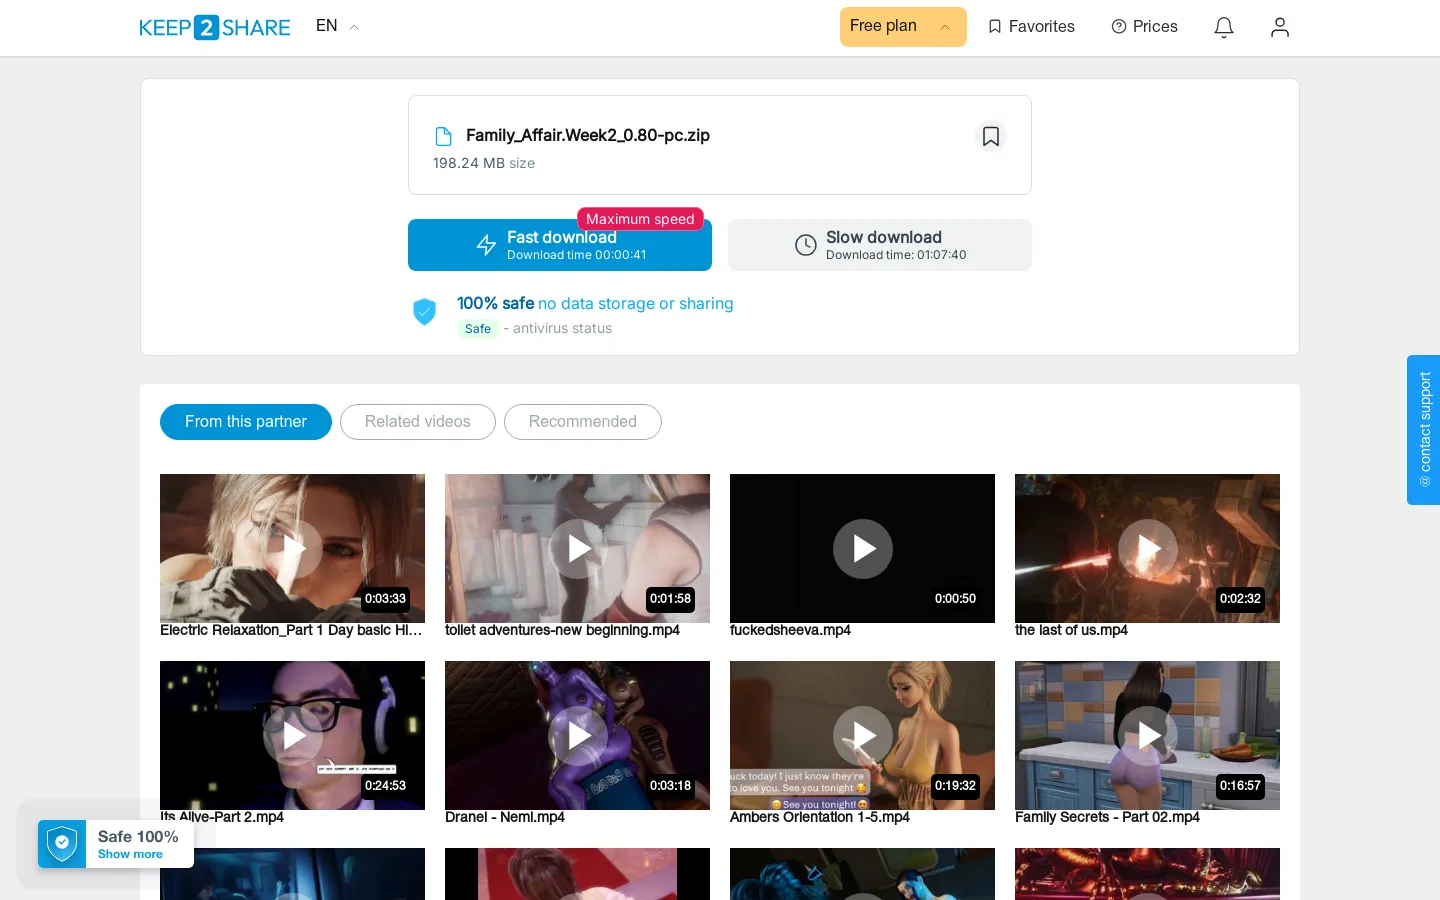Click the 198.24 MB size text

(484, 163)
